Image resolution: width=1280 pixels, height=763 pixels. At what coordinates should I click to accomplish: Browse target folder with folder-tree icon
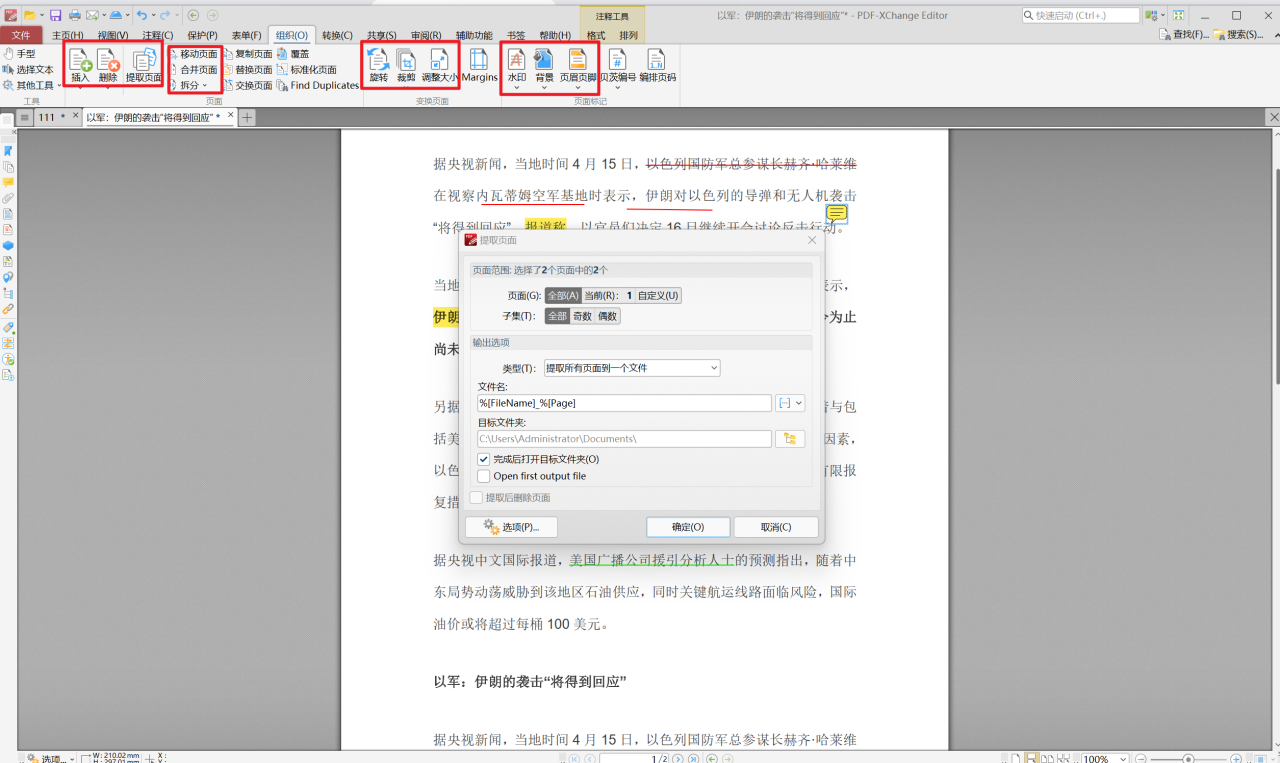[x=791, y=439]
